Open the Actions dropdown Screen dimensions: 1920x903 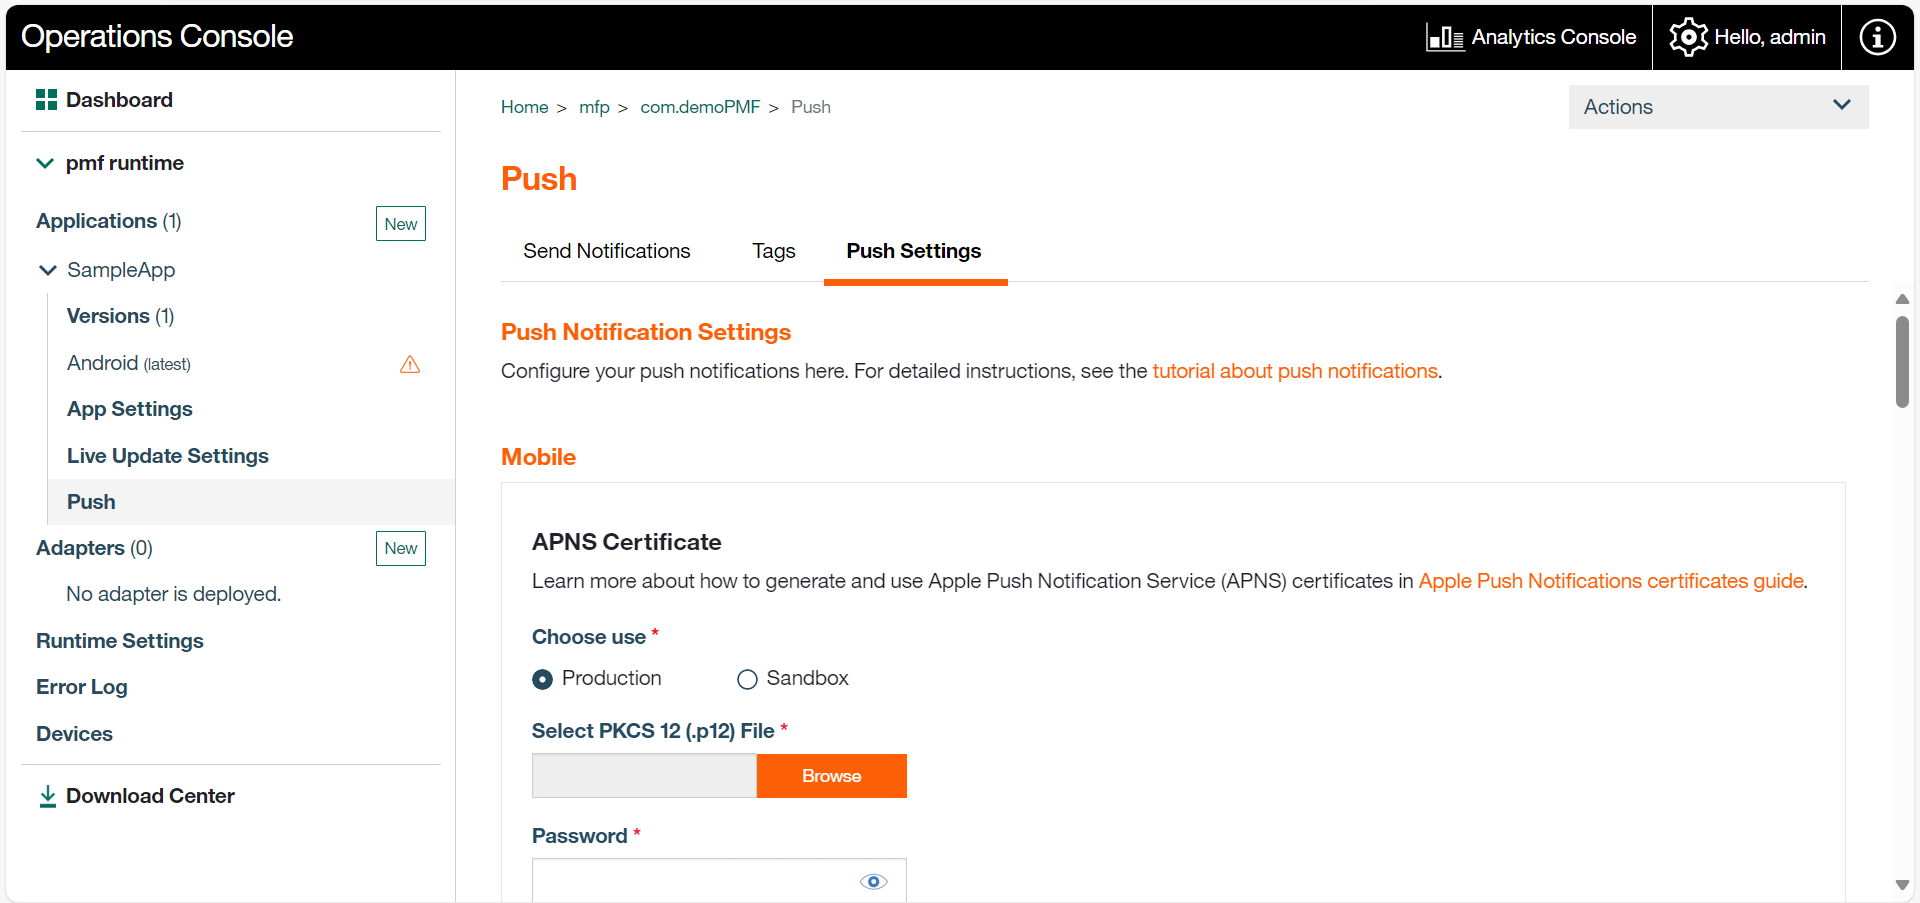(x=1718, y=107)
